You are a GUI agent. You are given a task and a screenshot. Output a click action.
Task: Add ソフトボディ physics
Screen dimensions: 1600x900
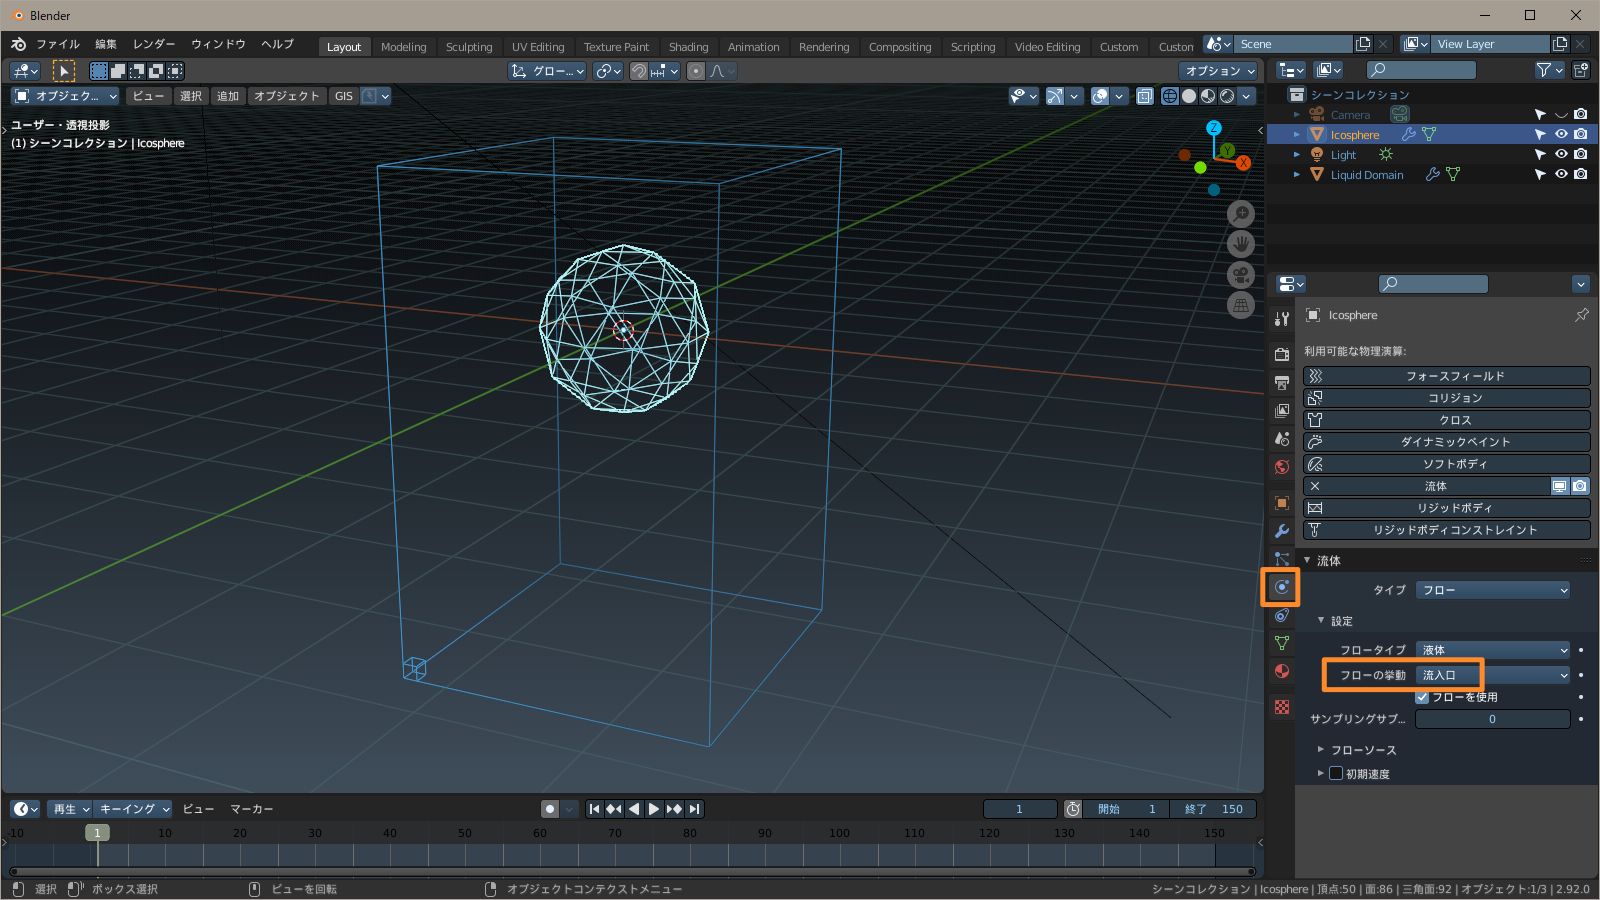[1446, 464]
